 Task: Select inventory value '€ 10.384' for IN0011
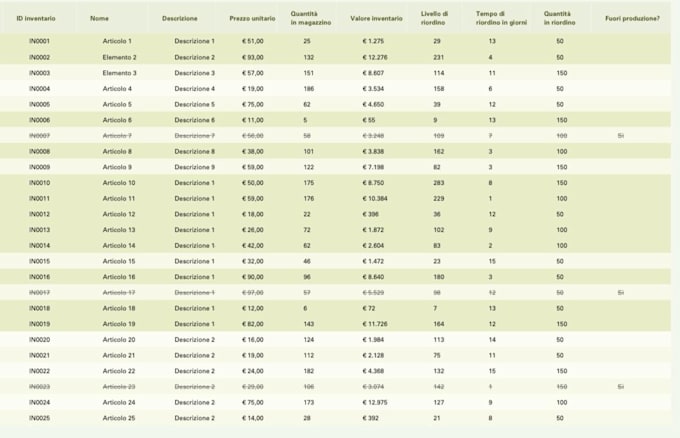click(375, 199)
